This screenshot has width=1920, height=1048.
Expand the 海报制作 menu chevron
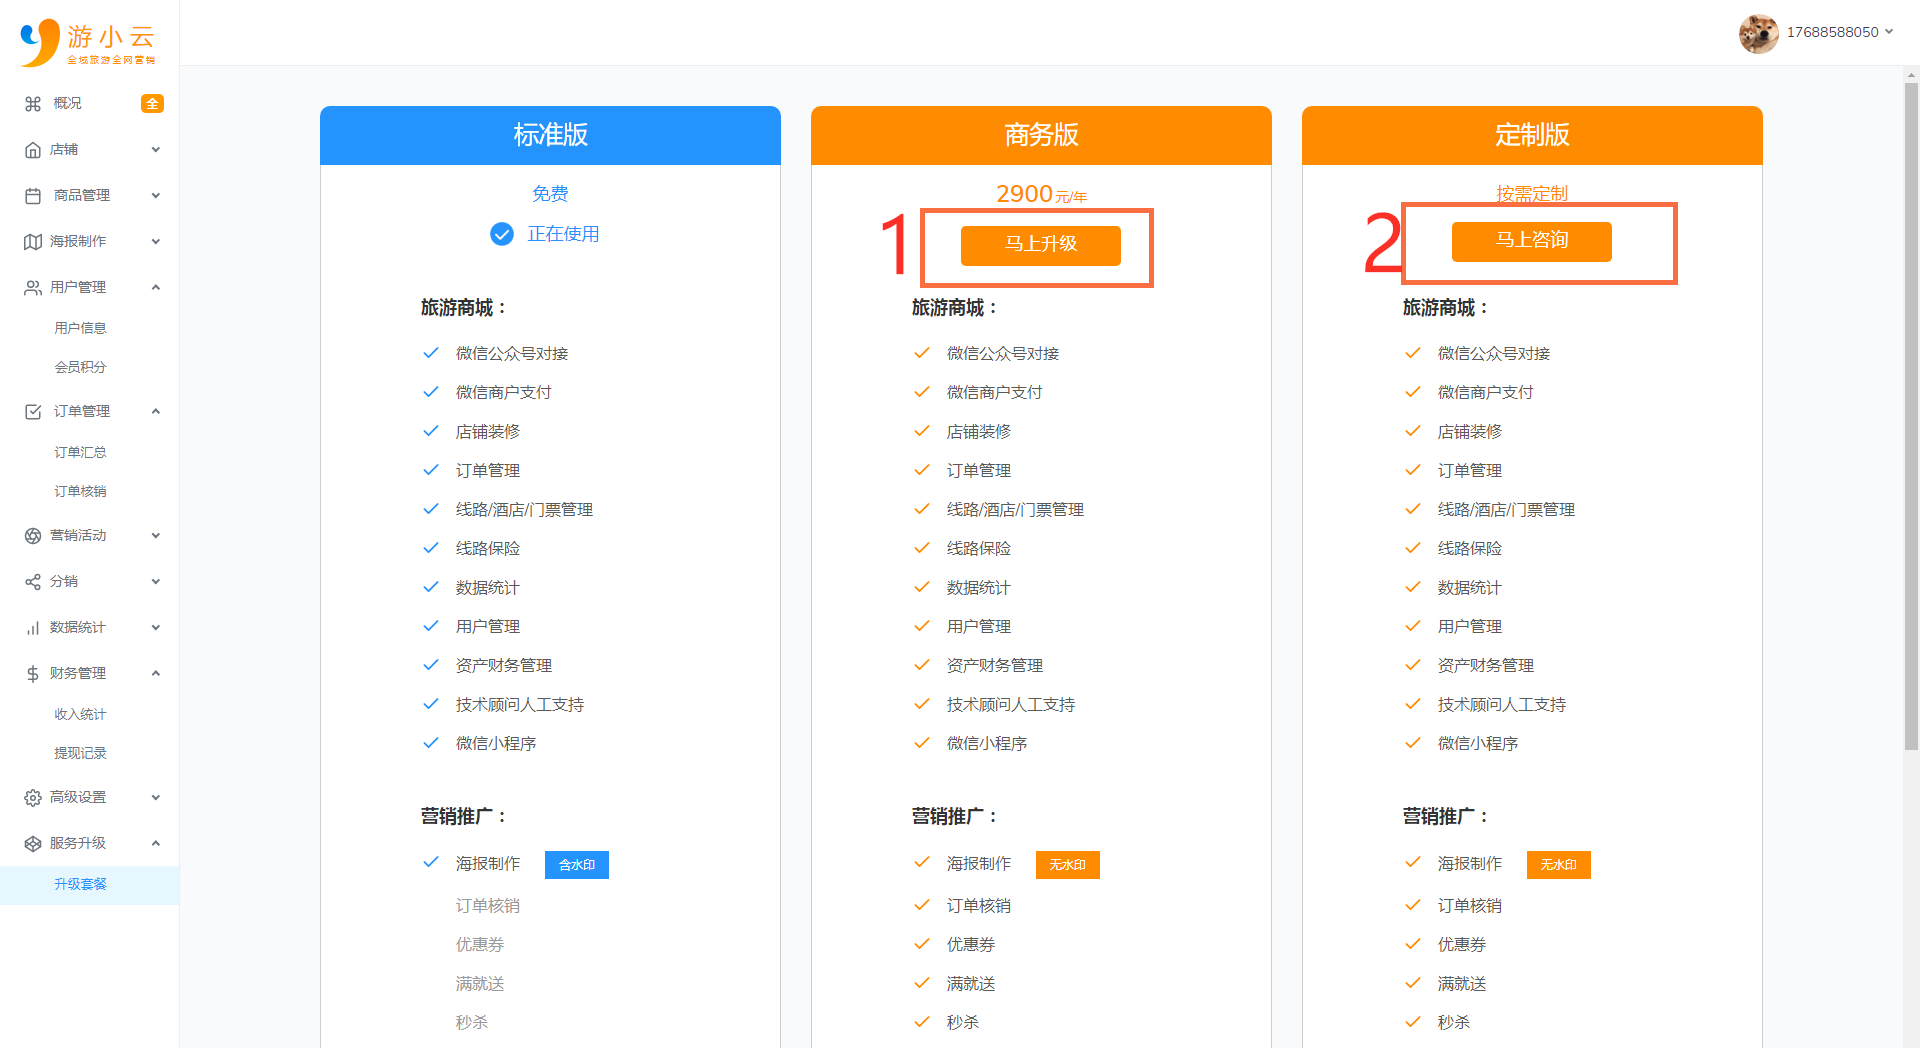(156, 242)
